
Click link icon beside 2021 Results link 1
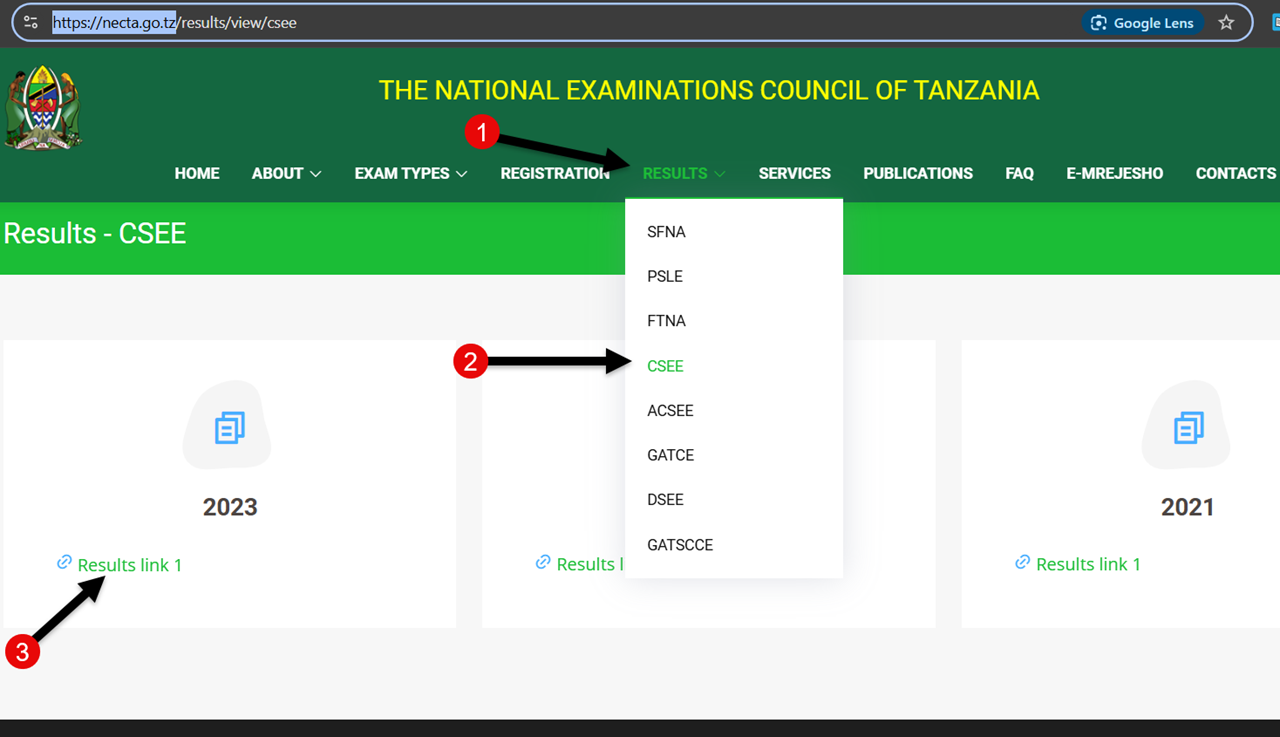click(1022, 562)
